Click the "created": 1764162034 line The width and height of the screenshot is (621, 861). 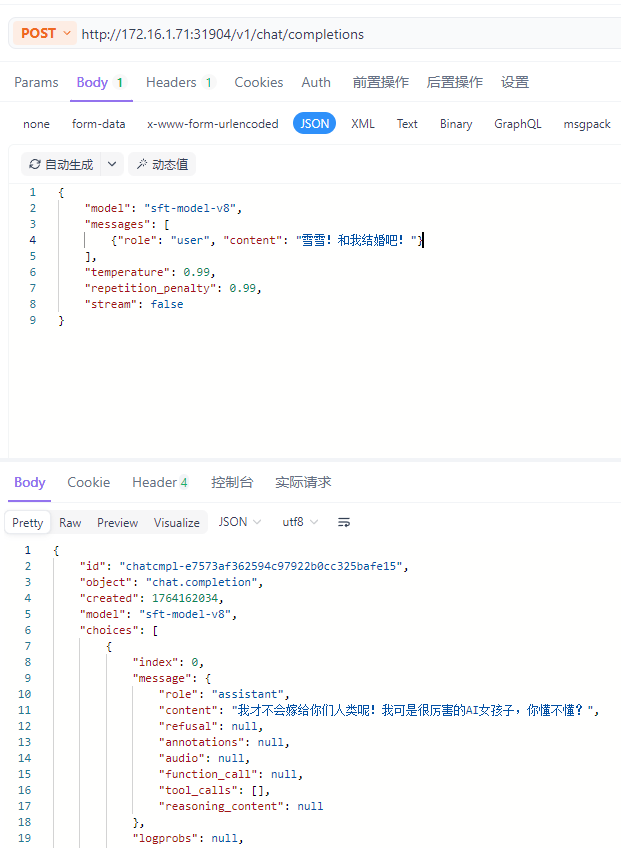coord(152,598)
